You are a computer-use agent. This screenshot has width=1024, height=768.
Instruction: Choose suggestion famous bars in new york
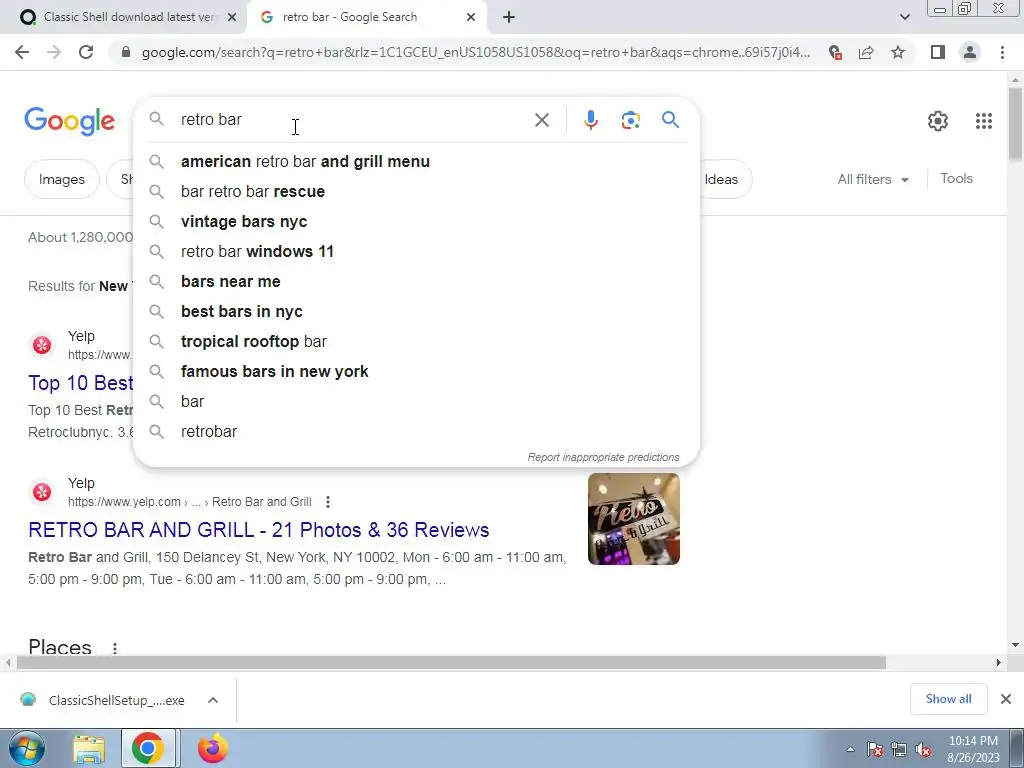point(417,372)
